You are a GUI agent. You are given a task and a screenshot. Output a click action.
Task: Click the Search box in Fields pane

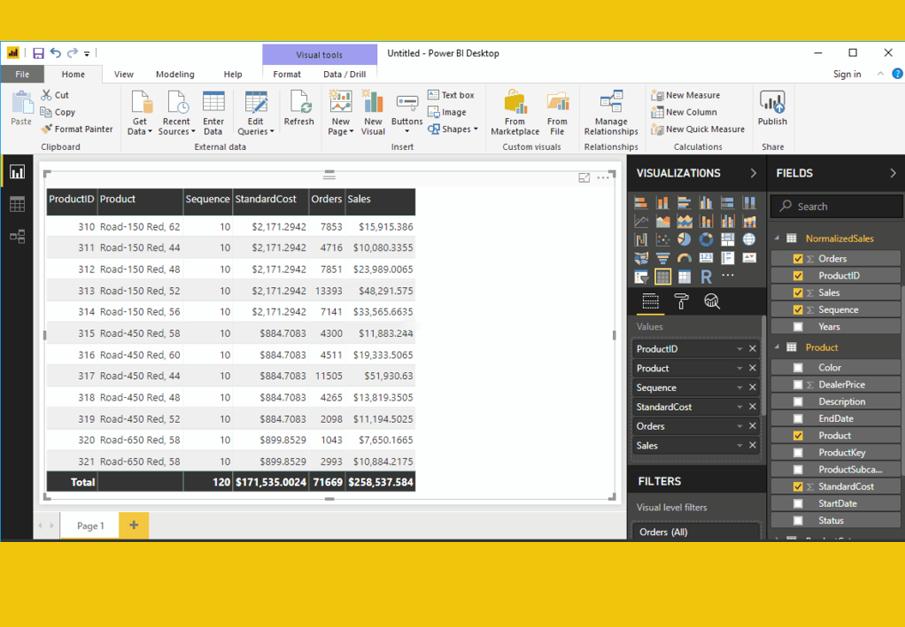coord(836,206)
